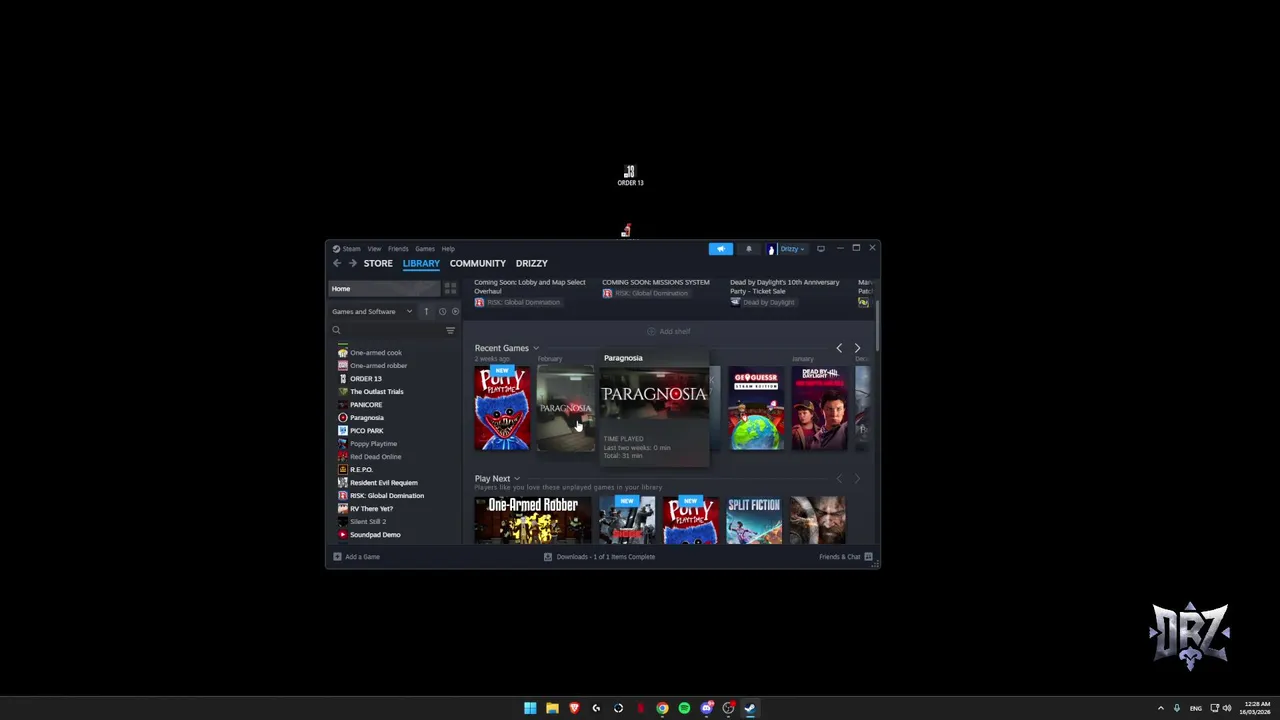Select Resident Evil Requiem in library list
Viewport: 1280px width, 720px height.
click(x=383, y=482)
